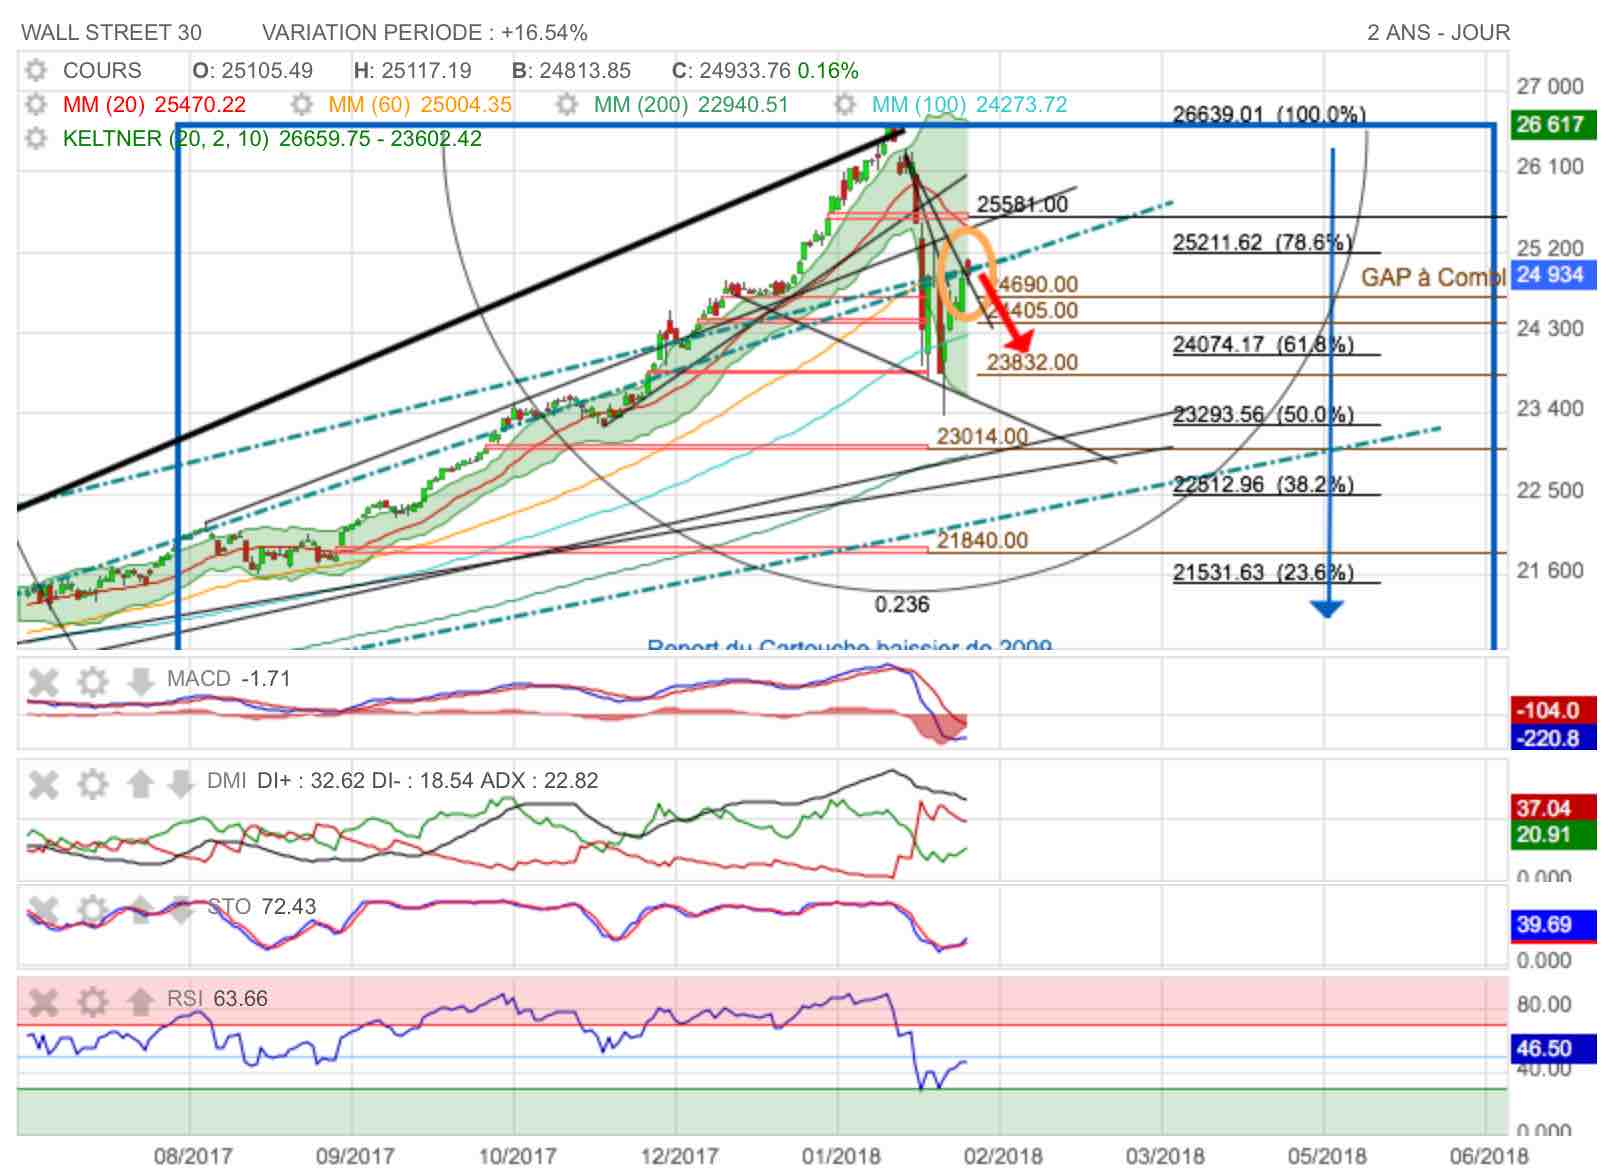Click the 26639.01 (100.0%) Fibonacci label
This screenshot has height=1174, width=1616.
[x=1269, y=114]
